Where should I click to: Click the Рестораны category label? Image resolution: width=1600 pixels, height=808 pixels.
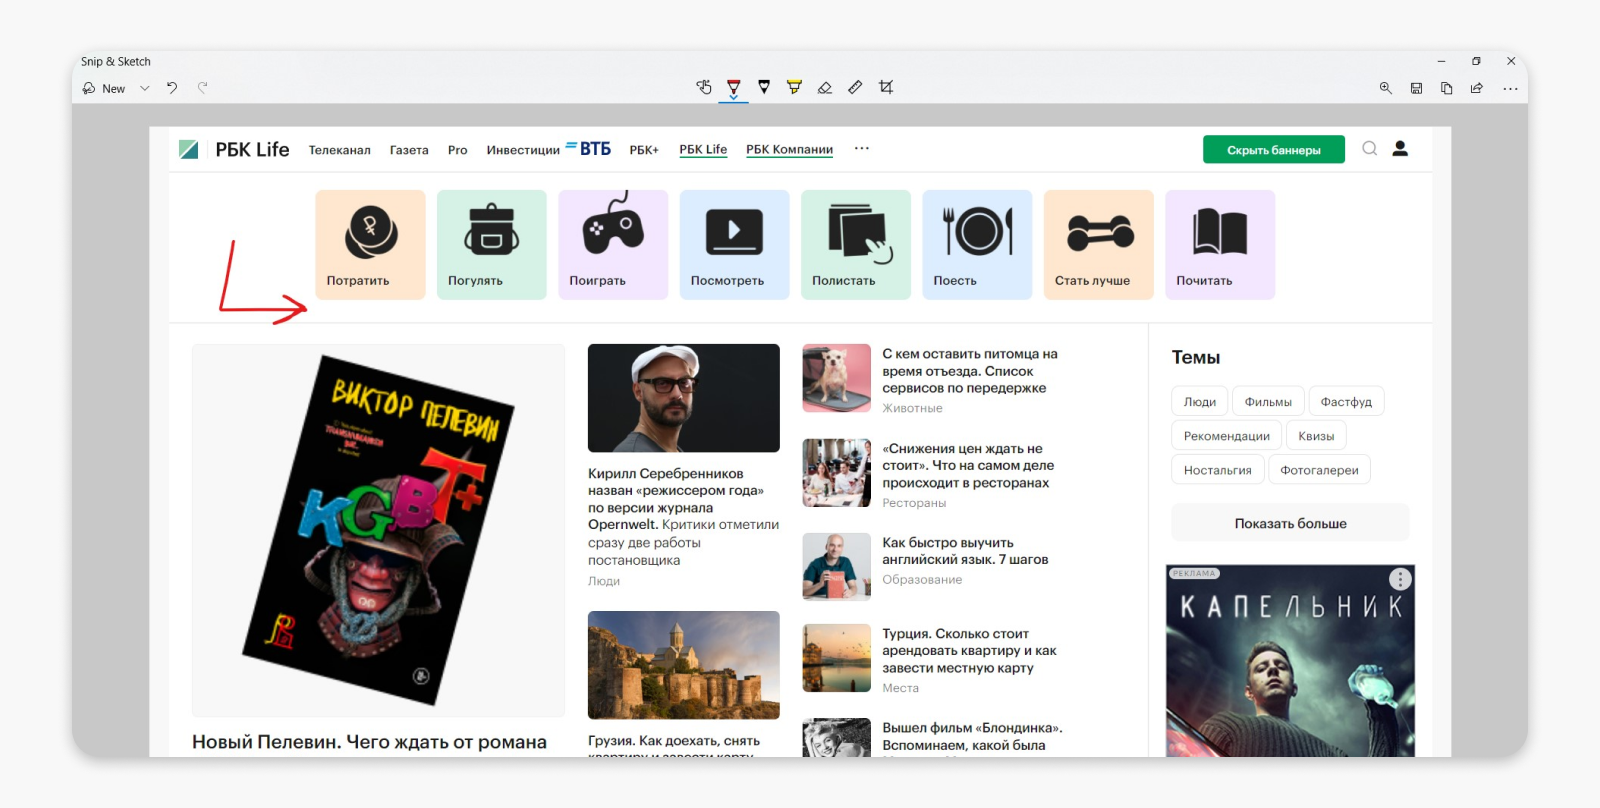[x=914, y=503]
